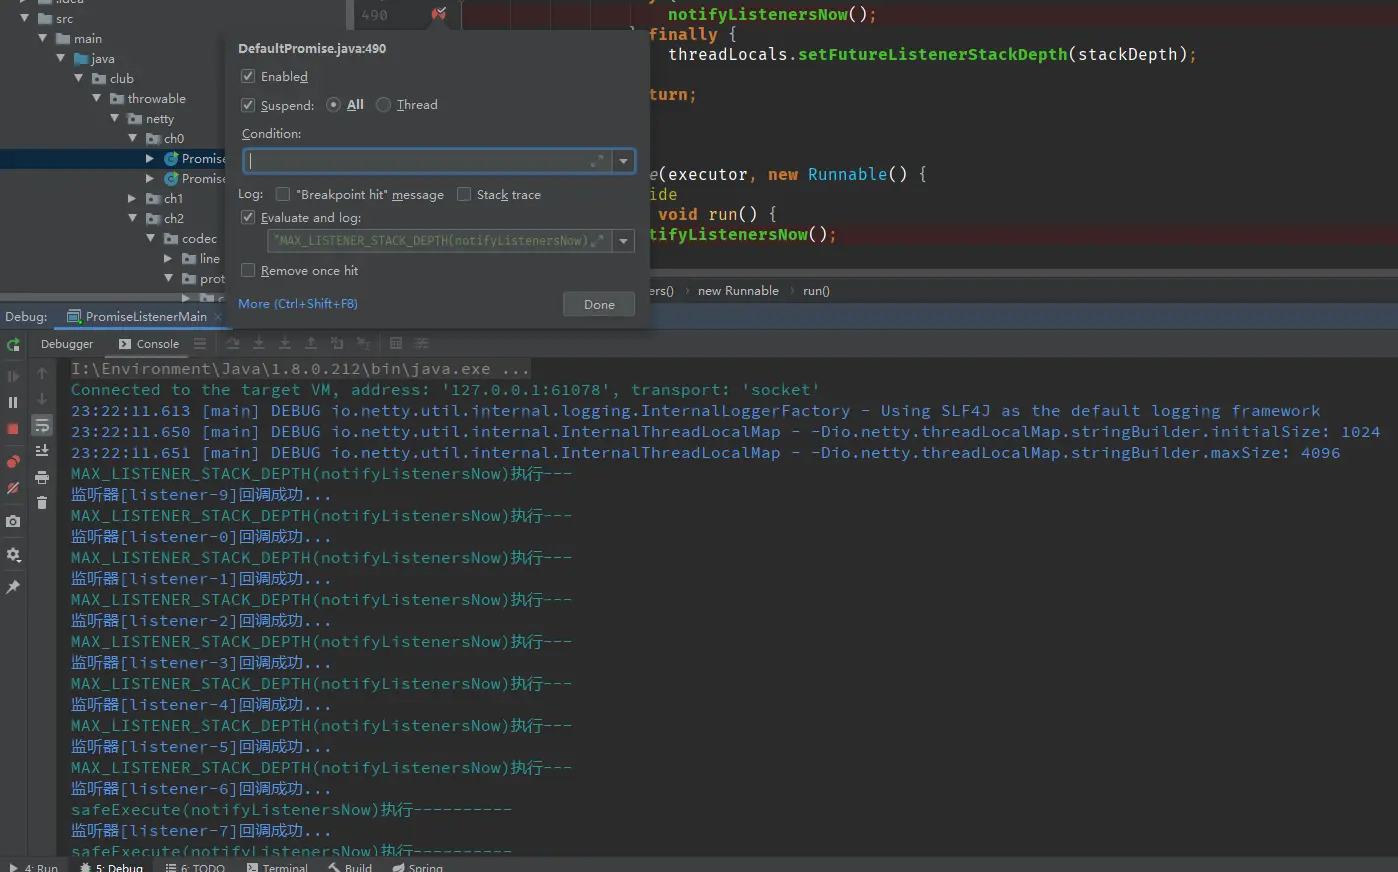The image size is (1398, 872).
Task: Toggle soft-wrap in console
Action: (x=42, y=426)
